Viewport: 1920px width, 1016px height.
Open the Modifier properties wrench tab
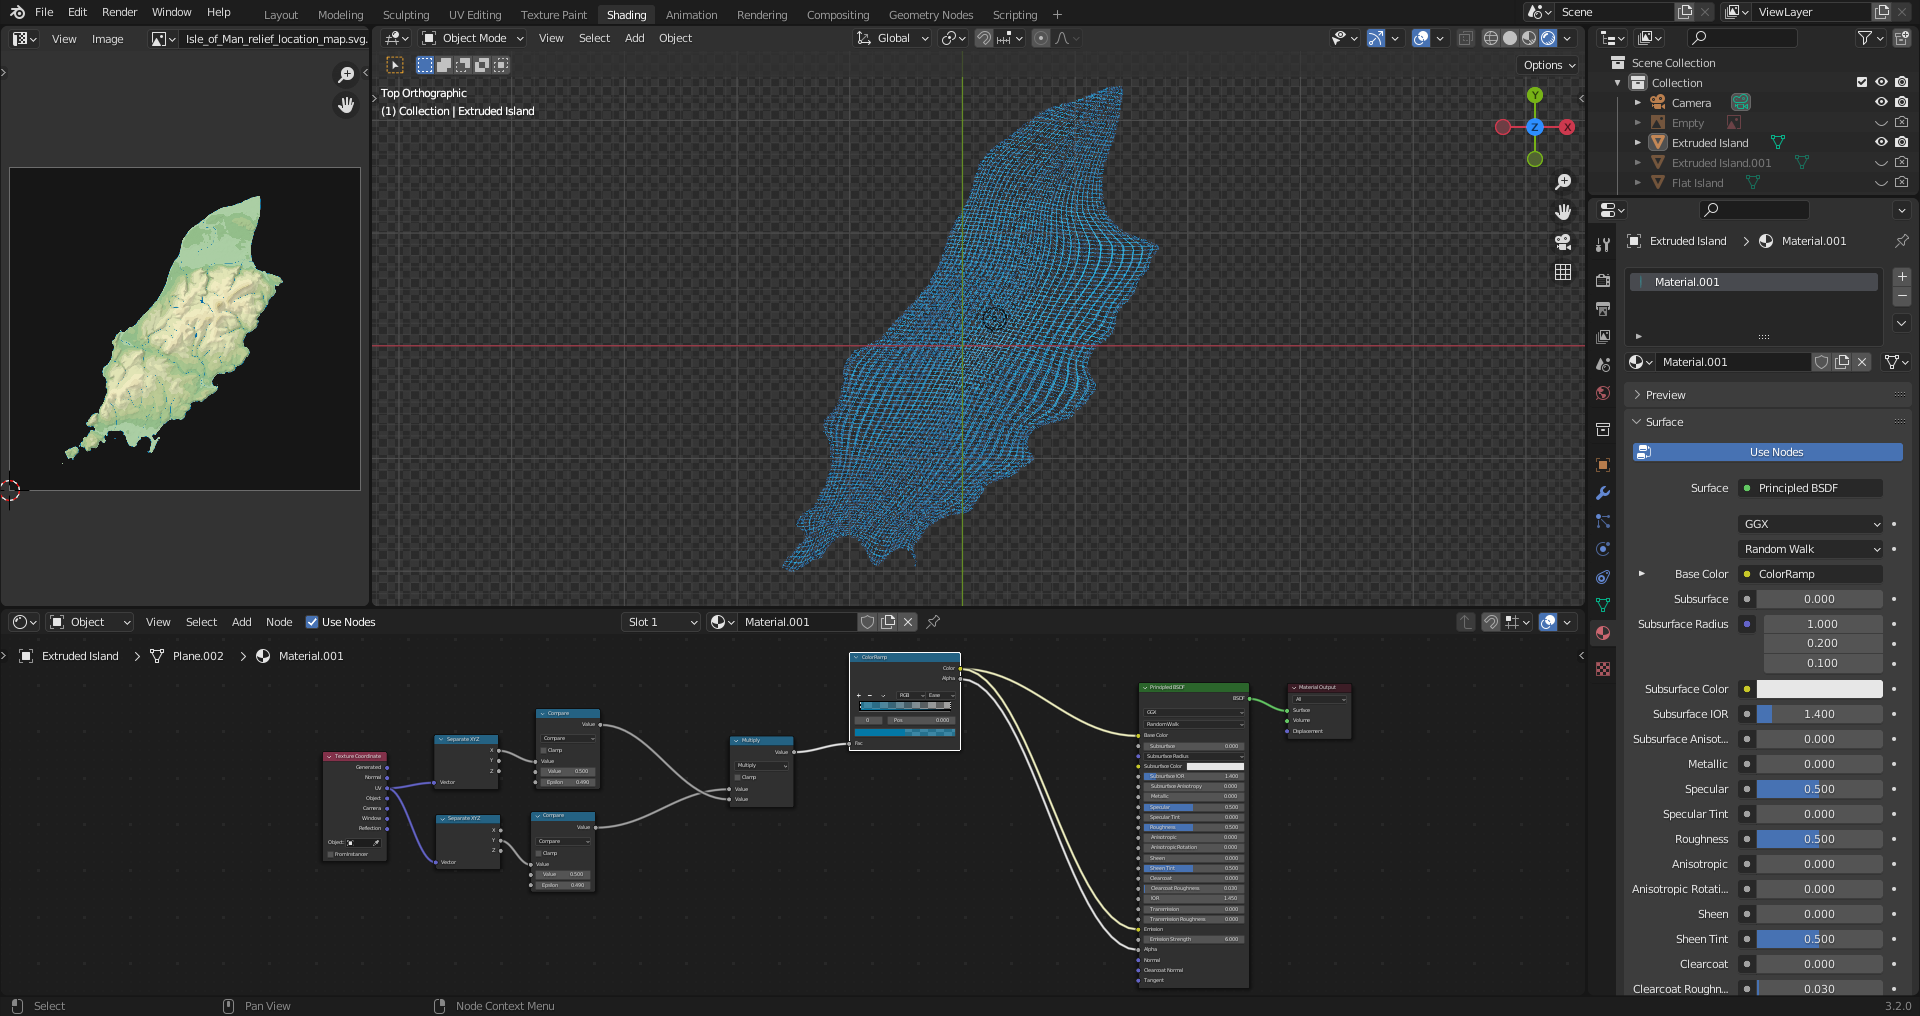pos(1603,493)
